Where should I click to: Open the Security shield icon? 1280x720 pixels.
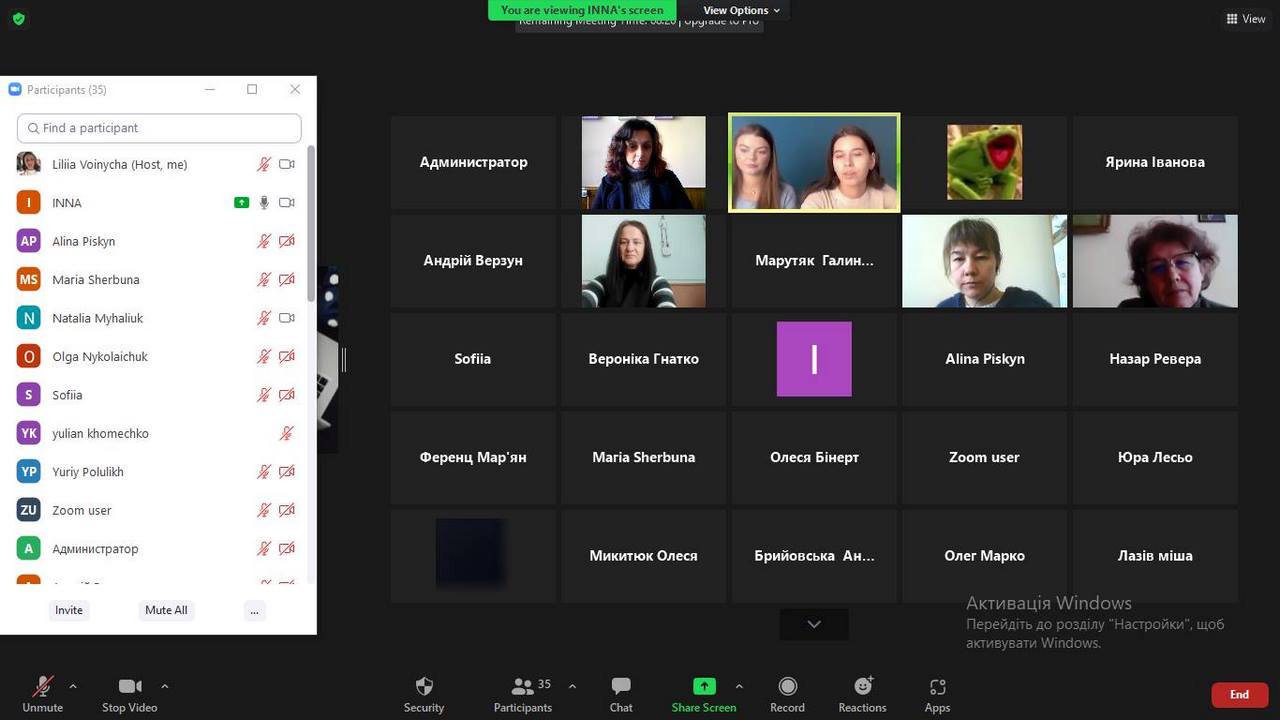[x=424, y=686]
